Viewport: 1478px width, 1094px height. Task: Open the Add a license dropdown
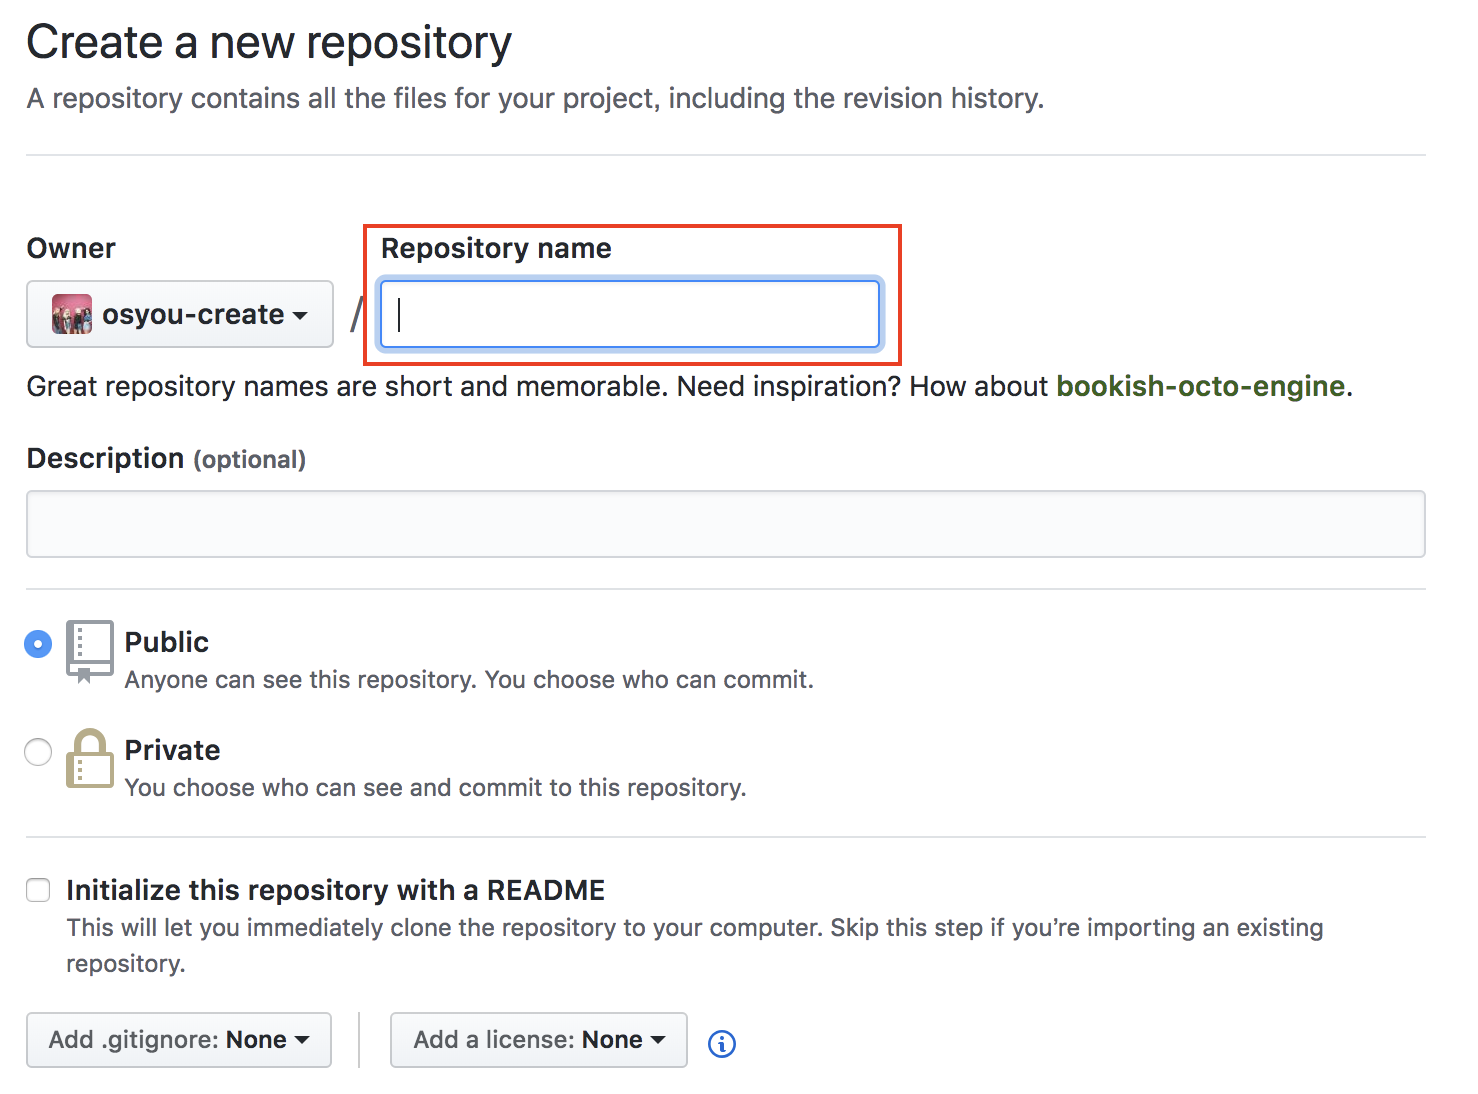539,1040
